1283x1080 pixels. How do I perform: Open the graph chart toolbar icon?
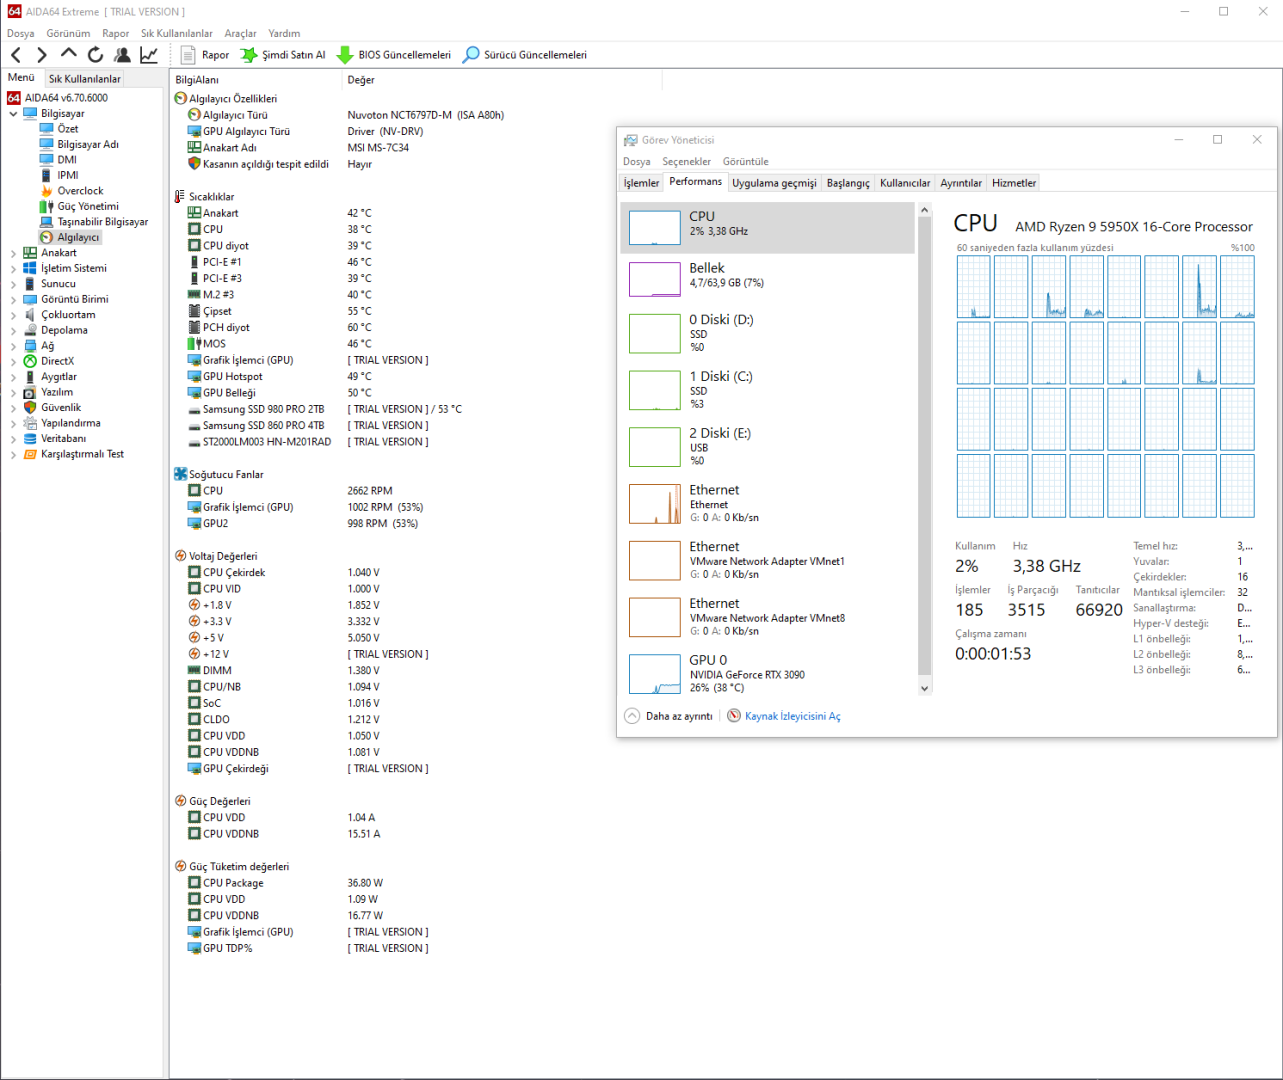(x=149, y=55)
